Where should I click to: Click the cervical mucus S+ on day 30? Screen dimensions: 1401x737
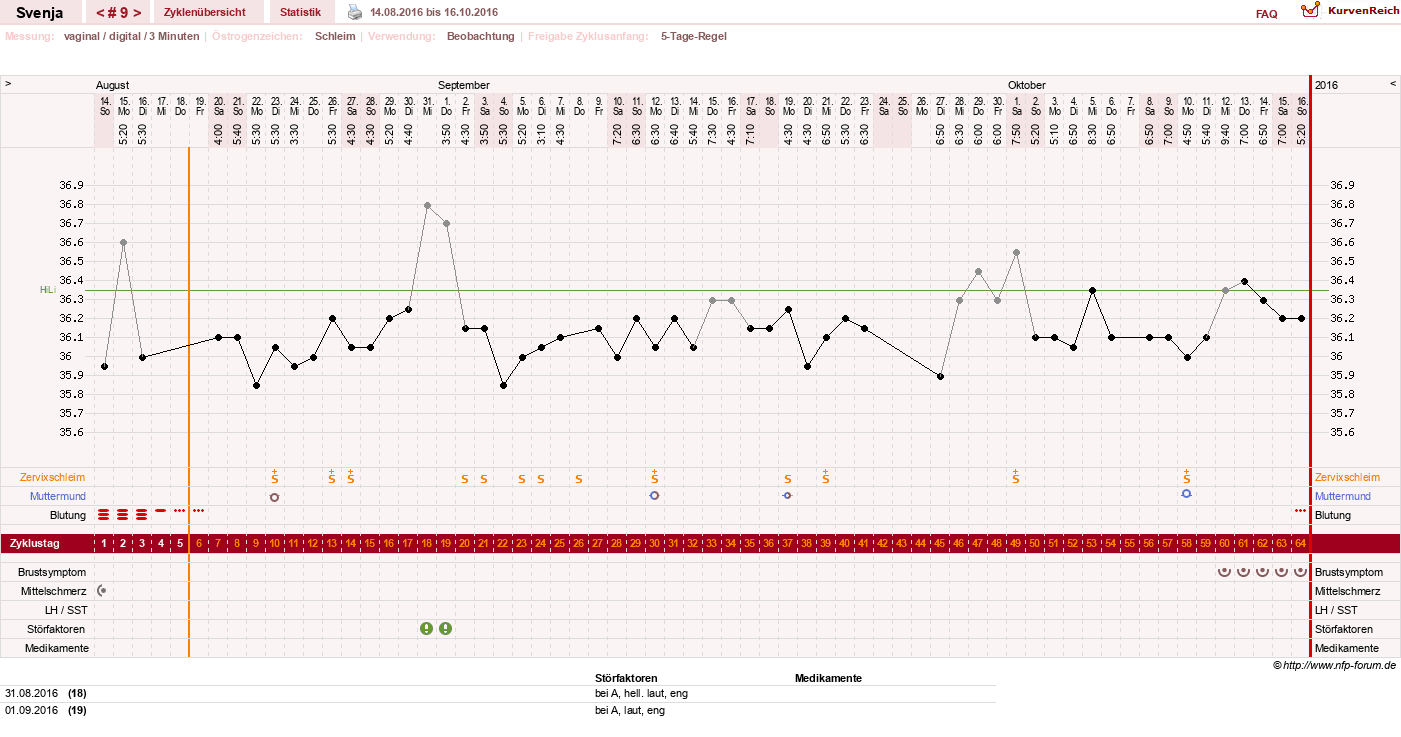655,477
